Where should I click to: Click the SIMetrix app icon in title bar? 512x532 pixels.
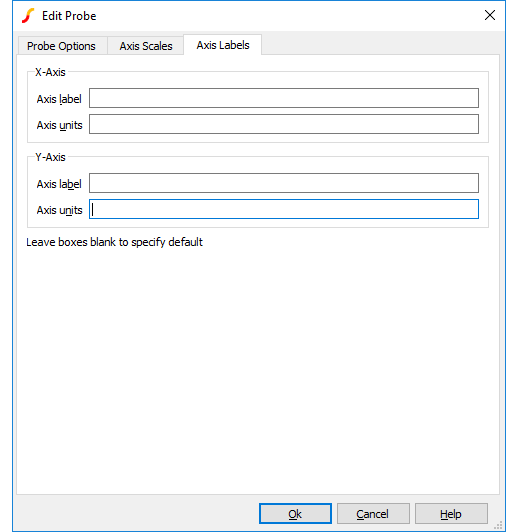28,16
